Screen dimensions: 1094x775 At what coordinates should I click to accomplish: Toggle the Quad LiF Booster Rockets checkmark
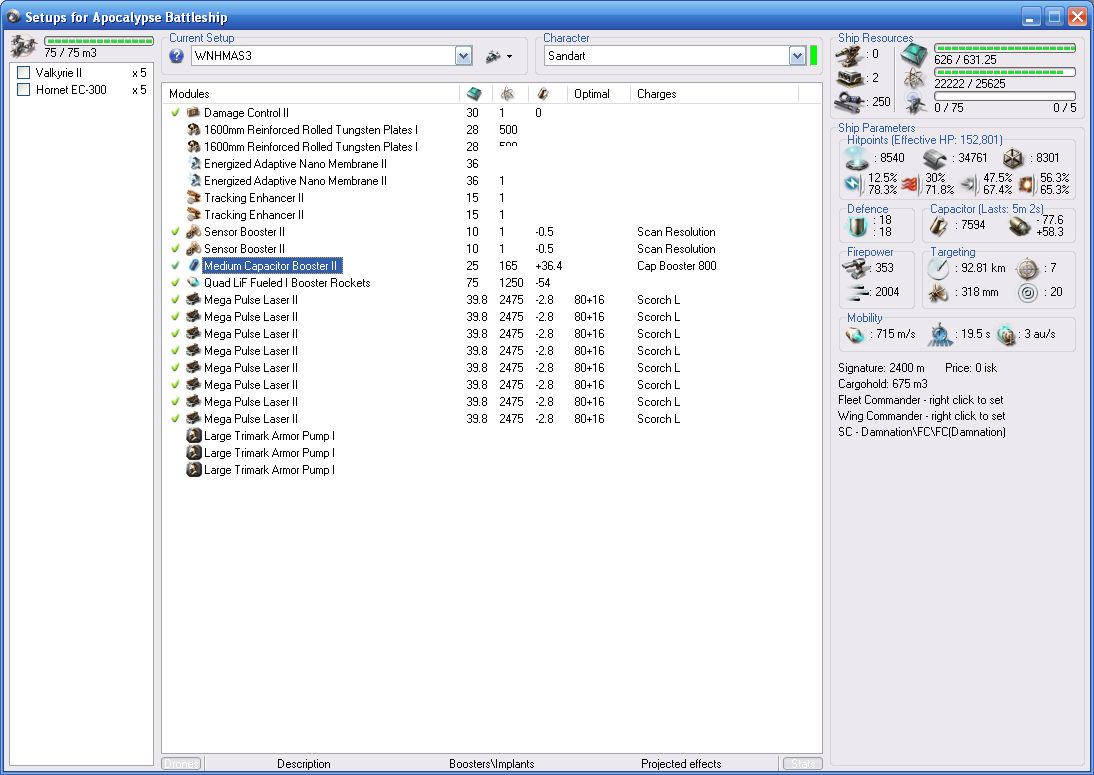tap(175, 283)
